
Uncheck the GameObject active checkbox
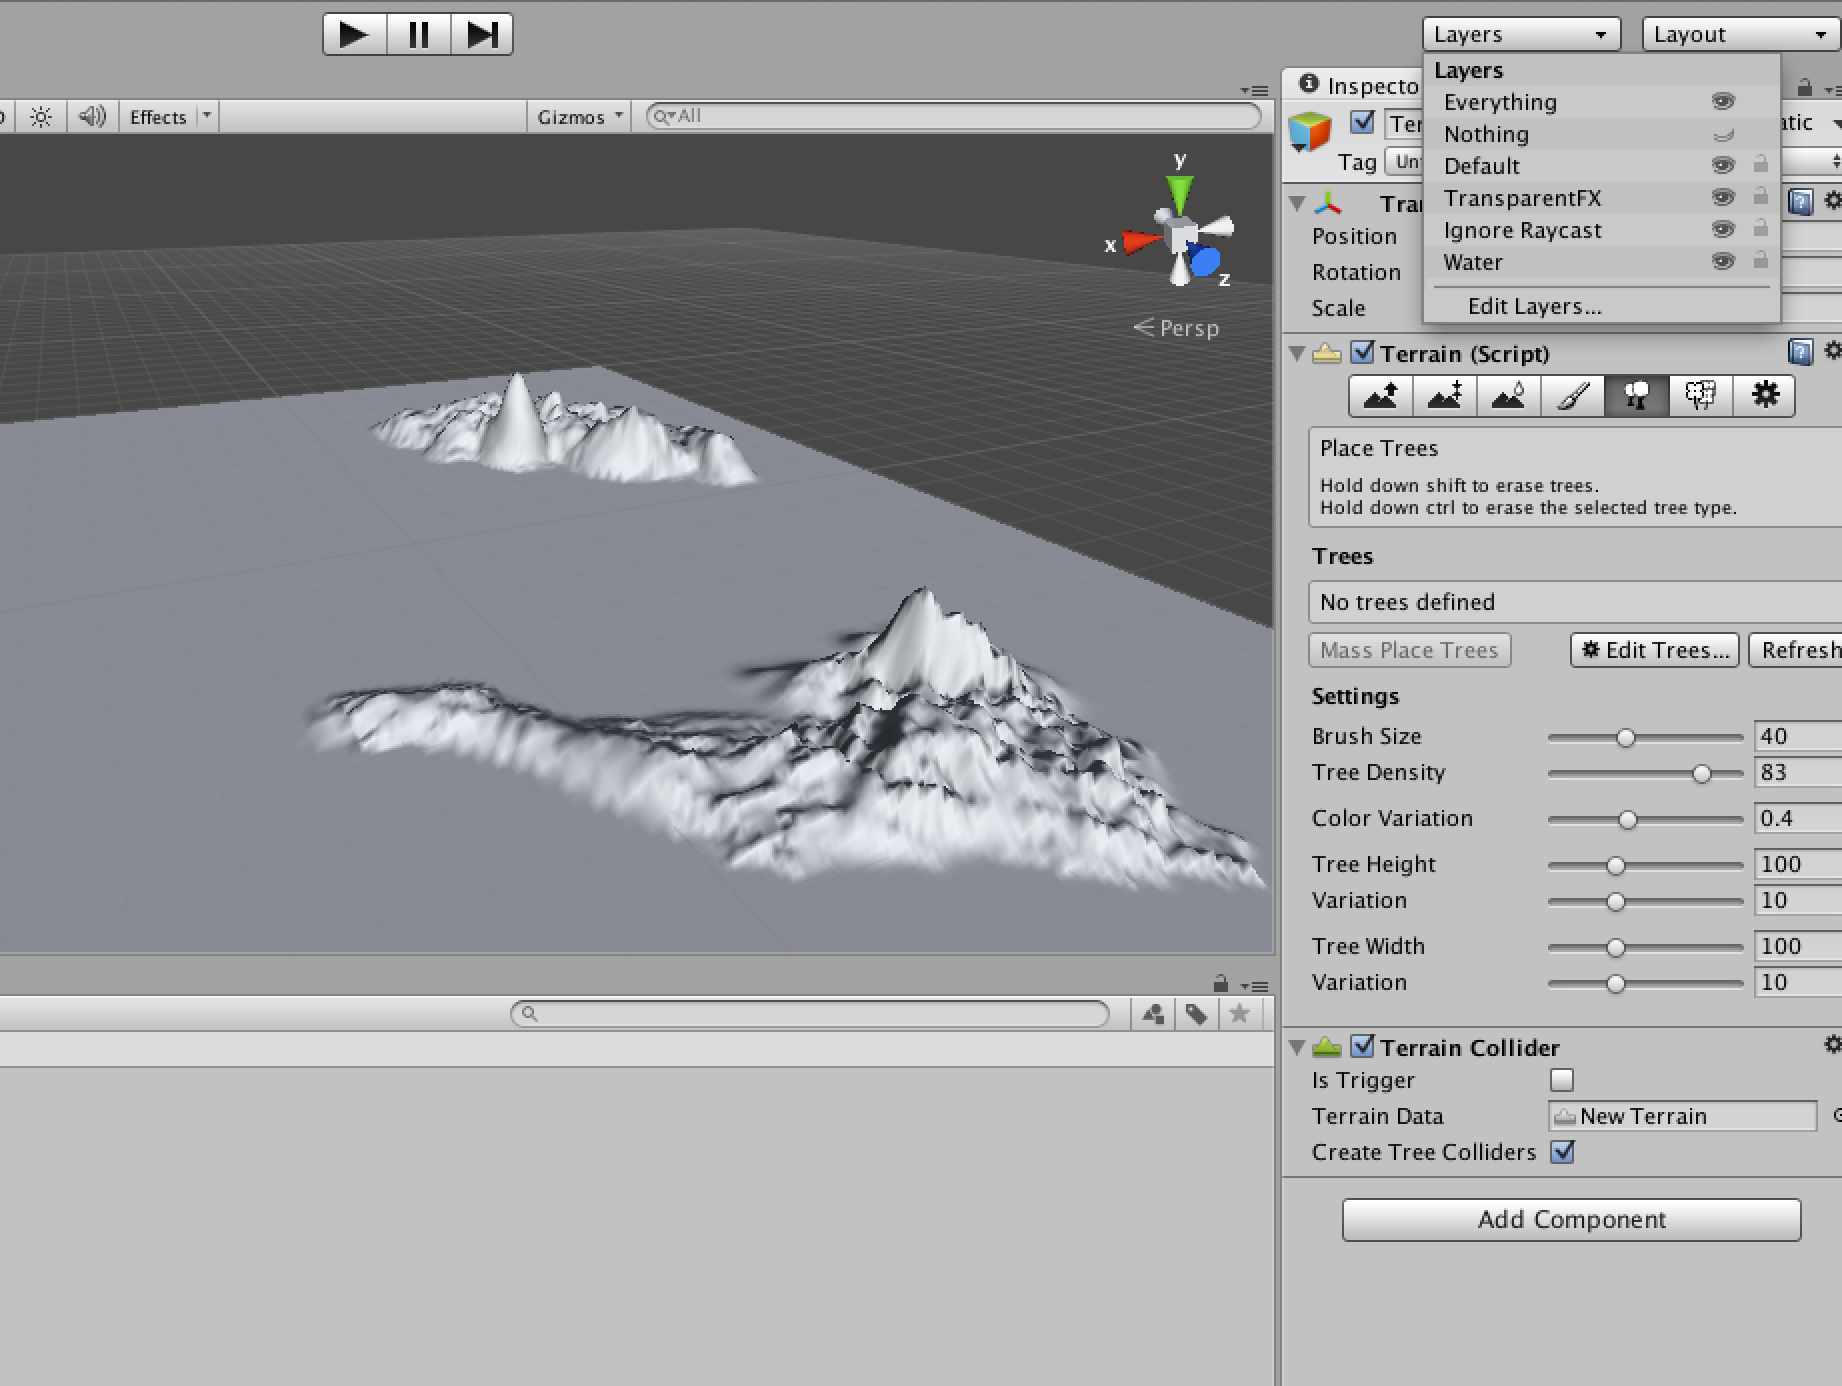(x=1362, y=122)
